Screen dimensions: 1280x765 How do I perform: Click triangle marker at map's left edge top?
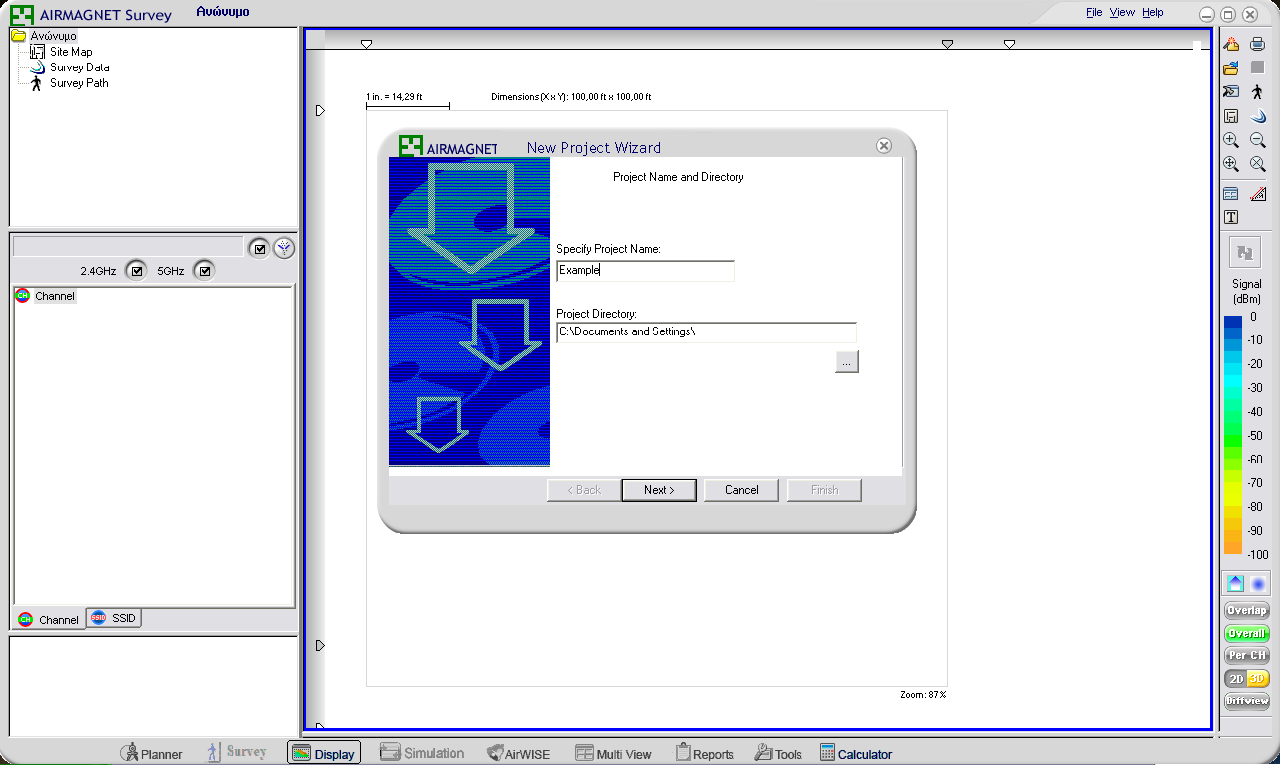click(320, 111)
